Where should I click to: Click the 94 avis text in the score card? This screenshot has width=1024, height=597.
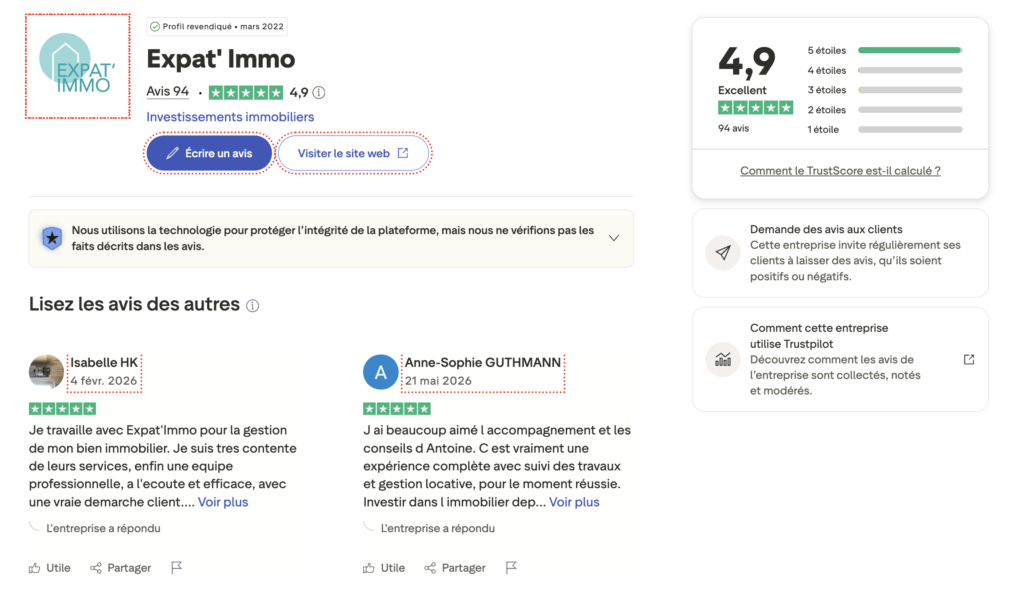coord(733,129)
